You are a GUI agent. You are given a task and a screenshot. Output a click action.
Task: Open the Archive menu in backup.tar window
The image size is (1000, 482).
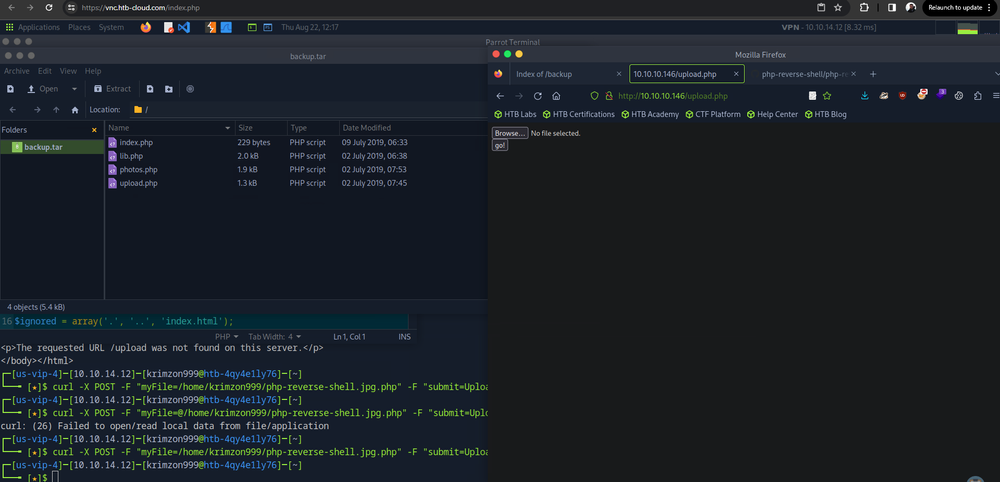click(x=17, y=71)
